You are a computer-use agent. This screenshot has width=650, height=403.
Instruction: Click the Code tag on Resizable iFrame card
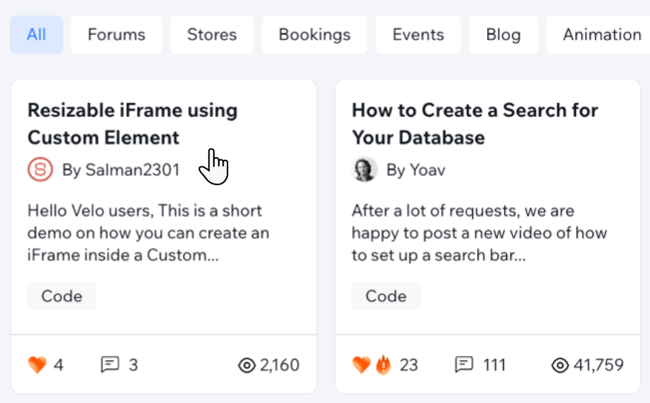[x=62, y=296]
